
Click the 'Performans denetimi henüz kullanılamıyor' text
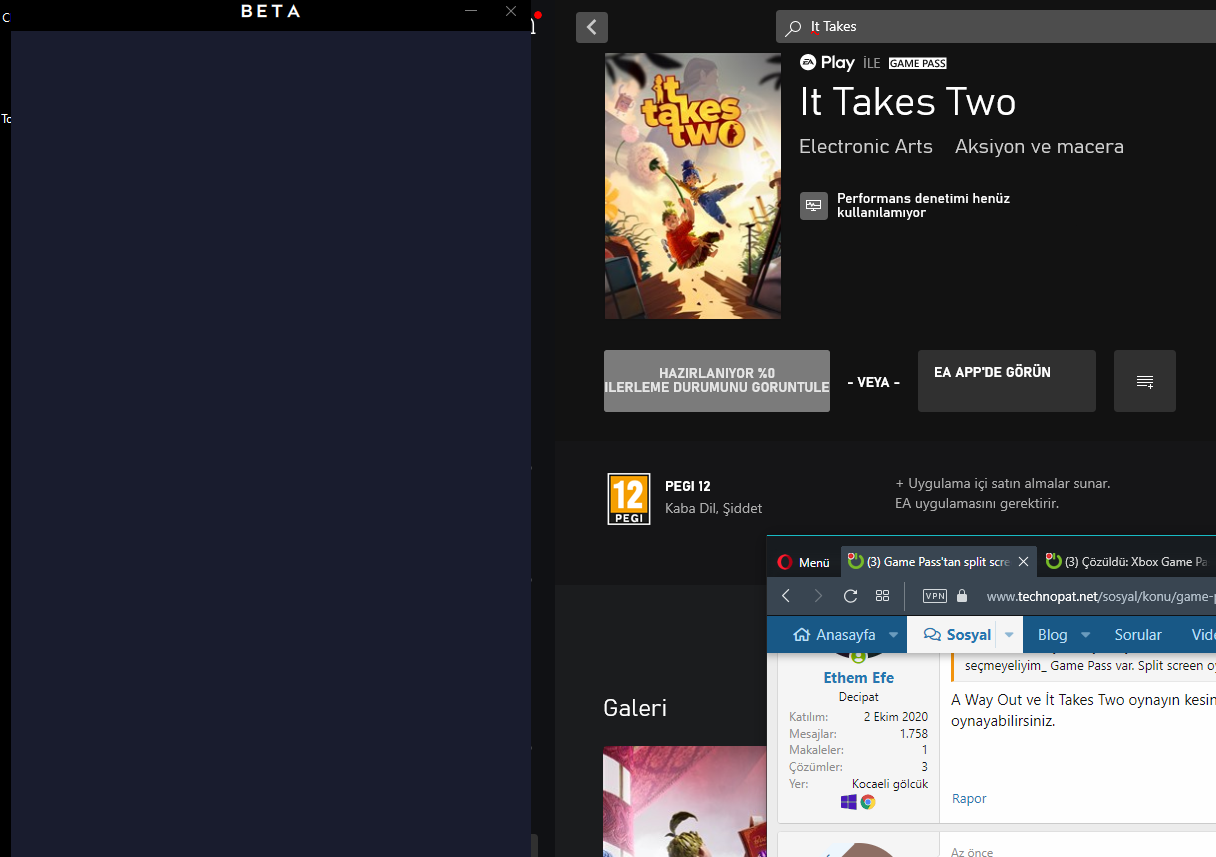pyautogui.click(x=923, y=205)
